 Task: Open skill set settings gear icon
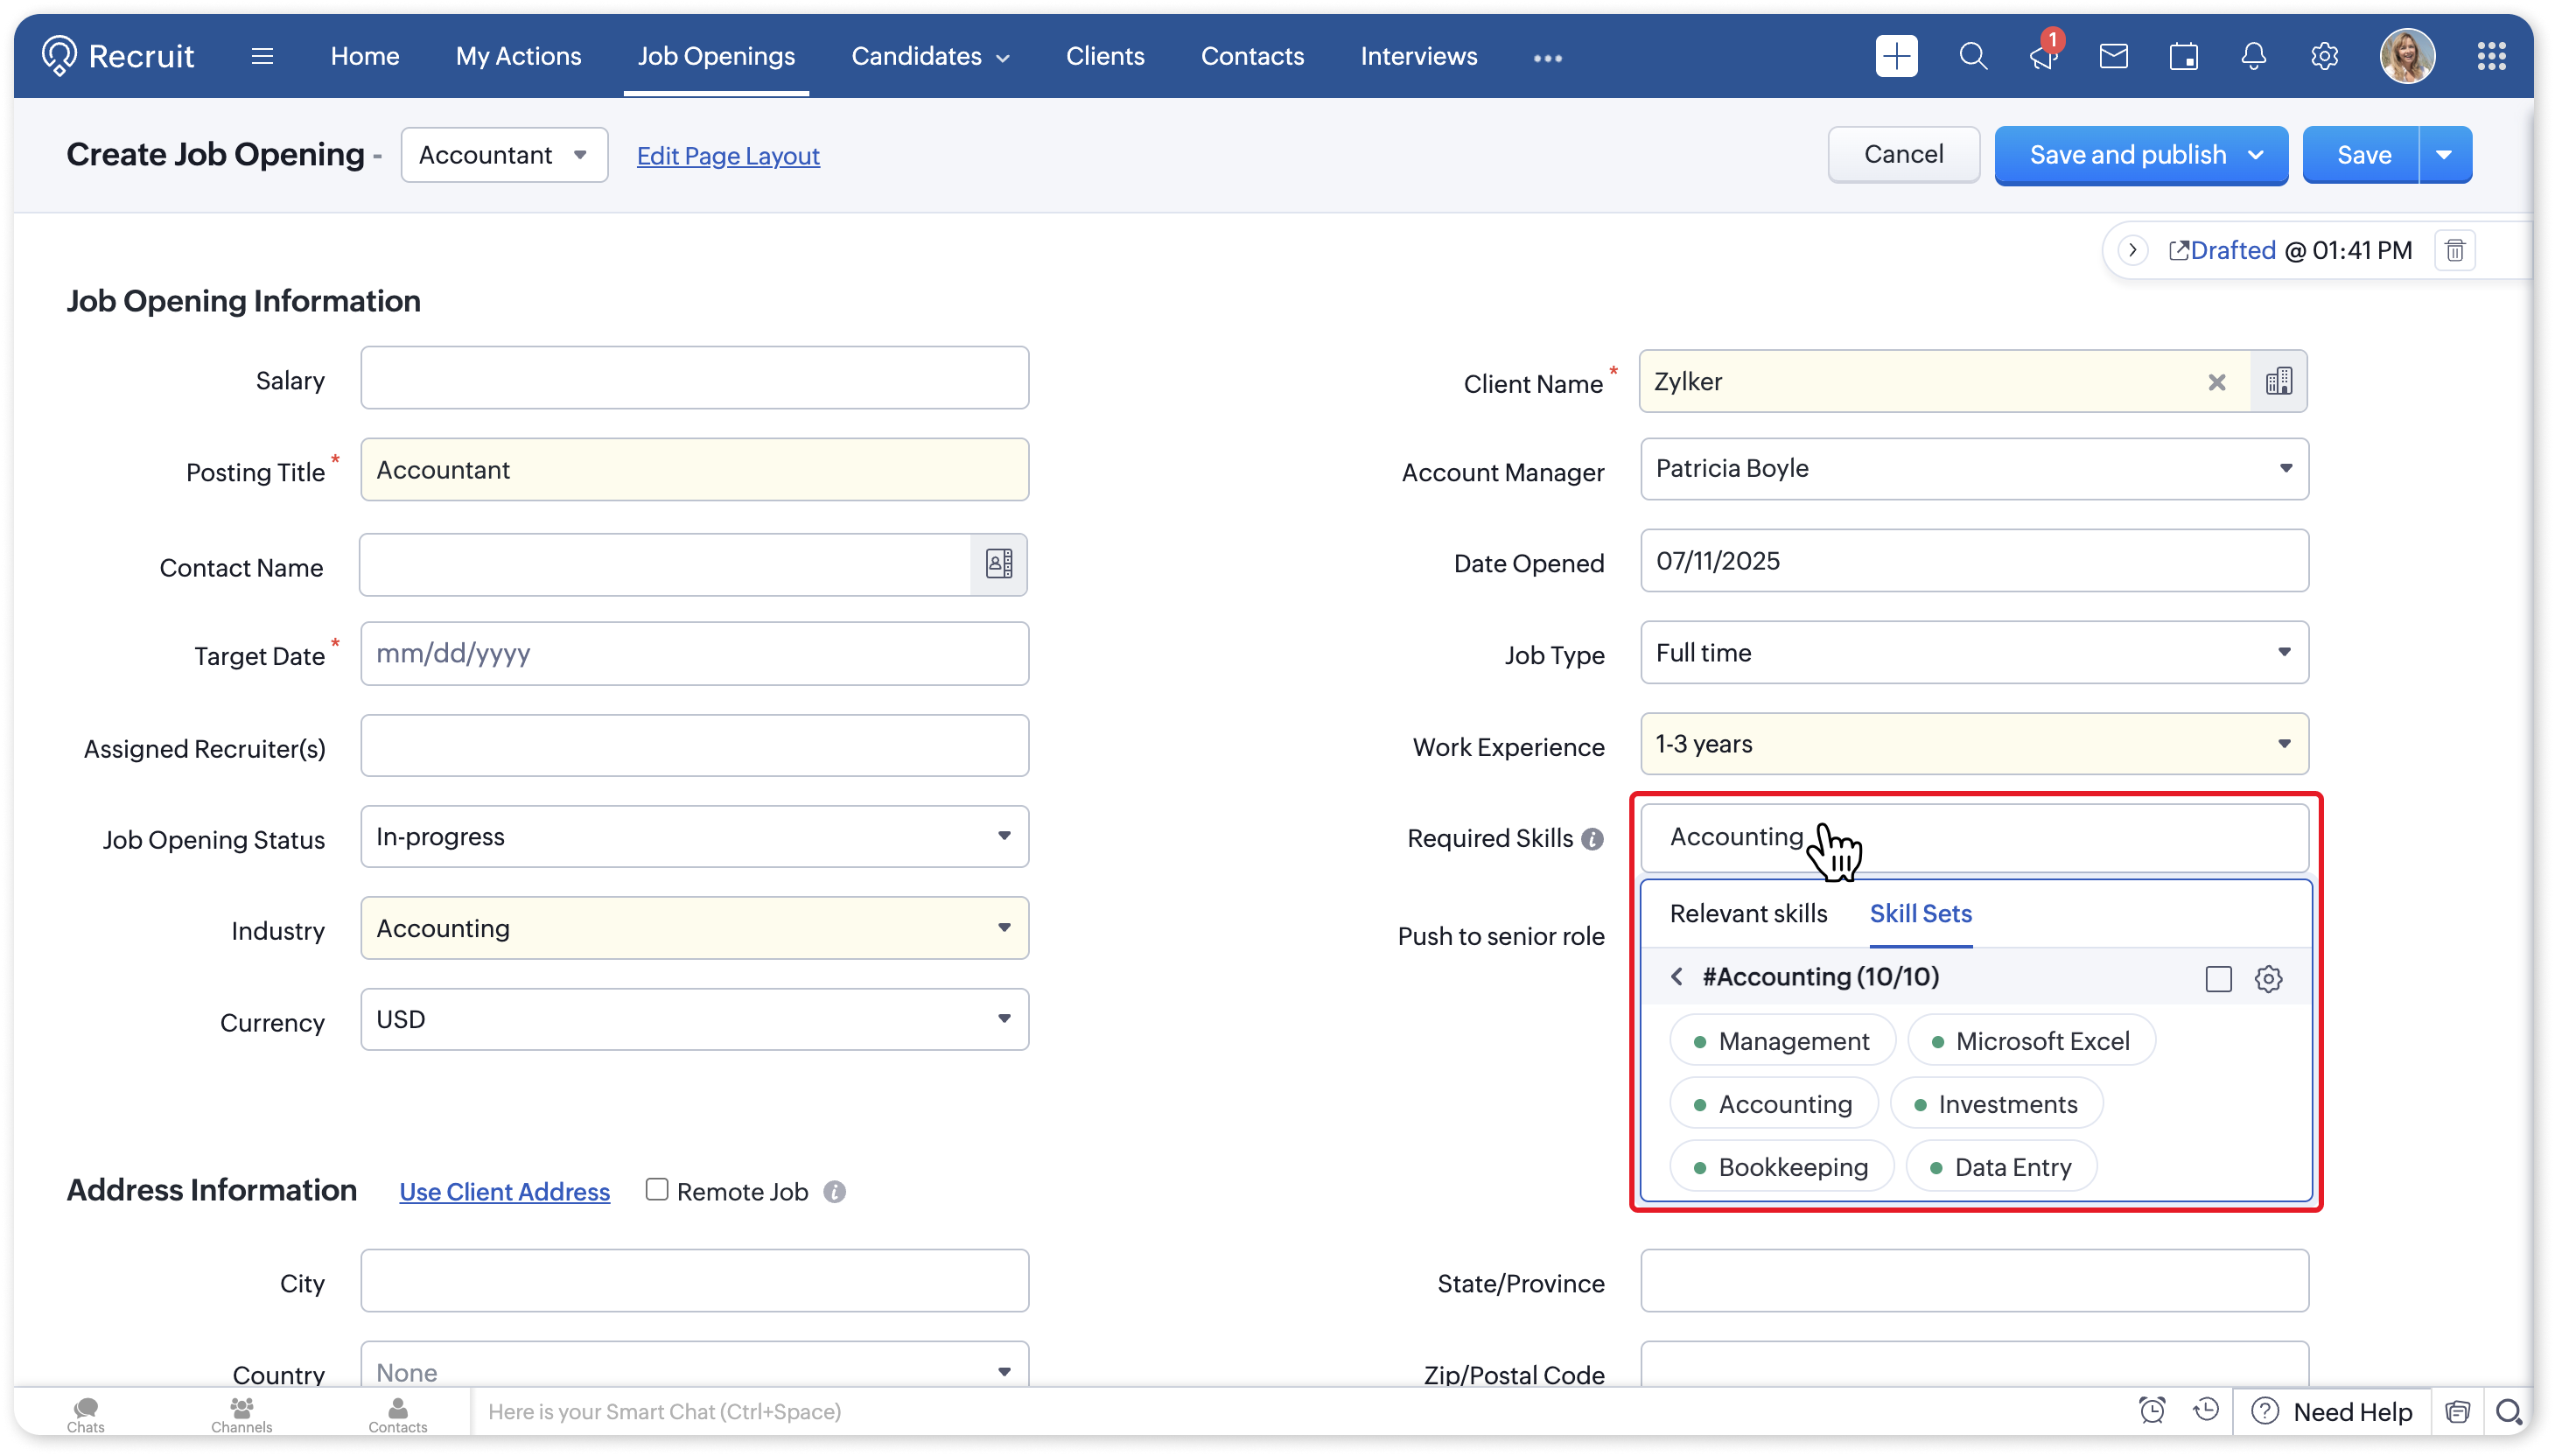[x=2268, y=978]
